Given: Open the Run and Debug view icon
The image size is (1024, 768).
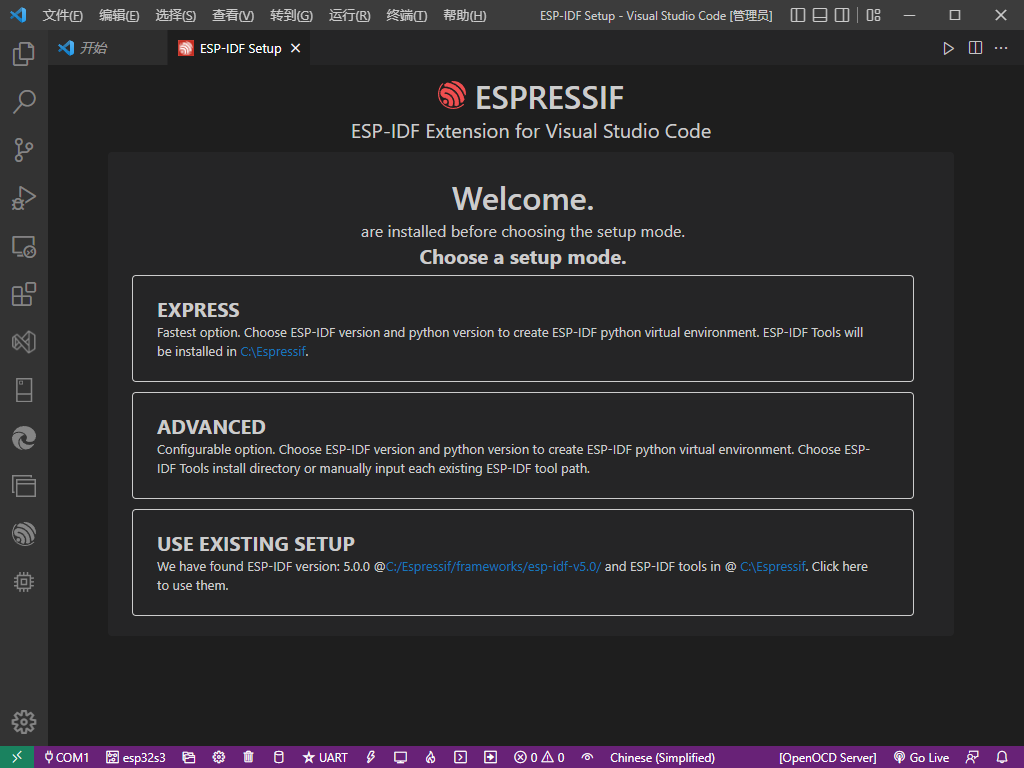Looking at the screenshot, I should [x=24, y=198].
